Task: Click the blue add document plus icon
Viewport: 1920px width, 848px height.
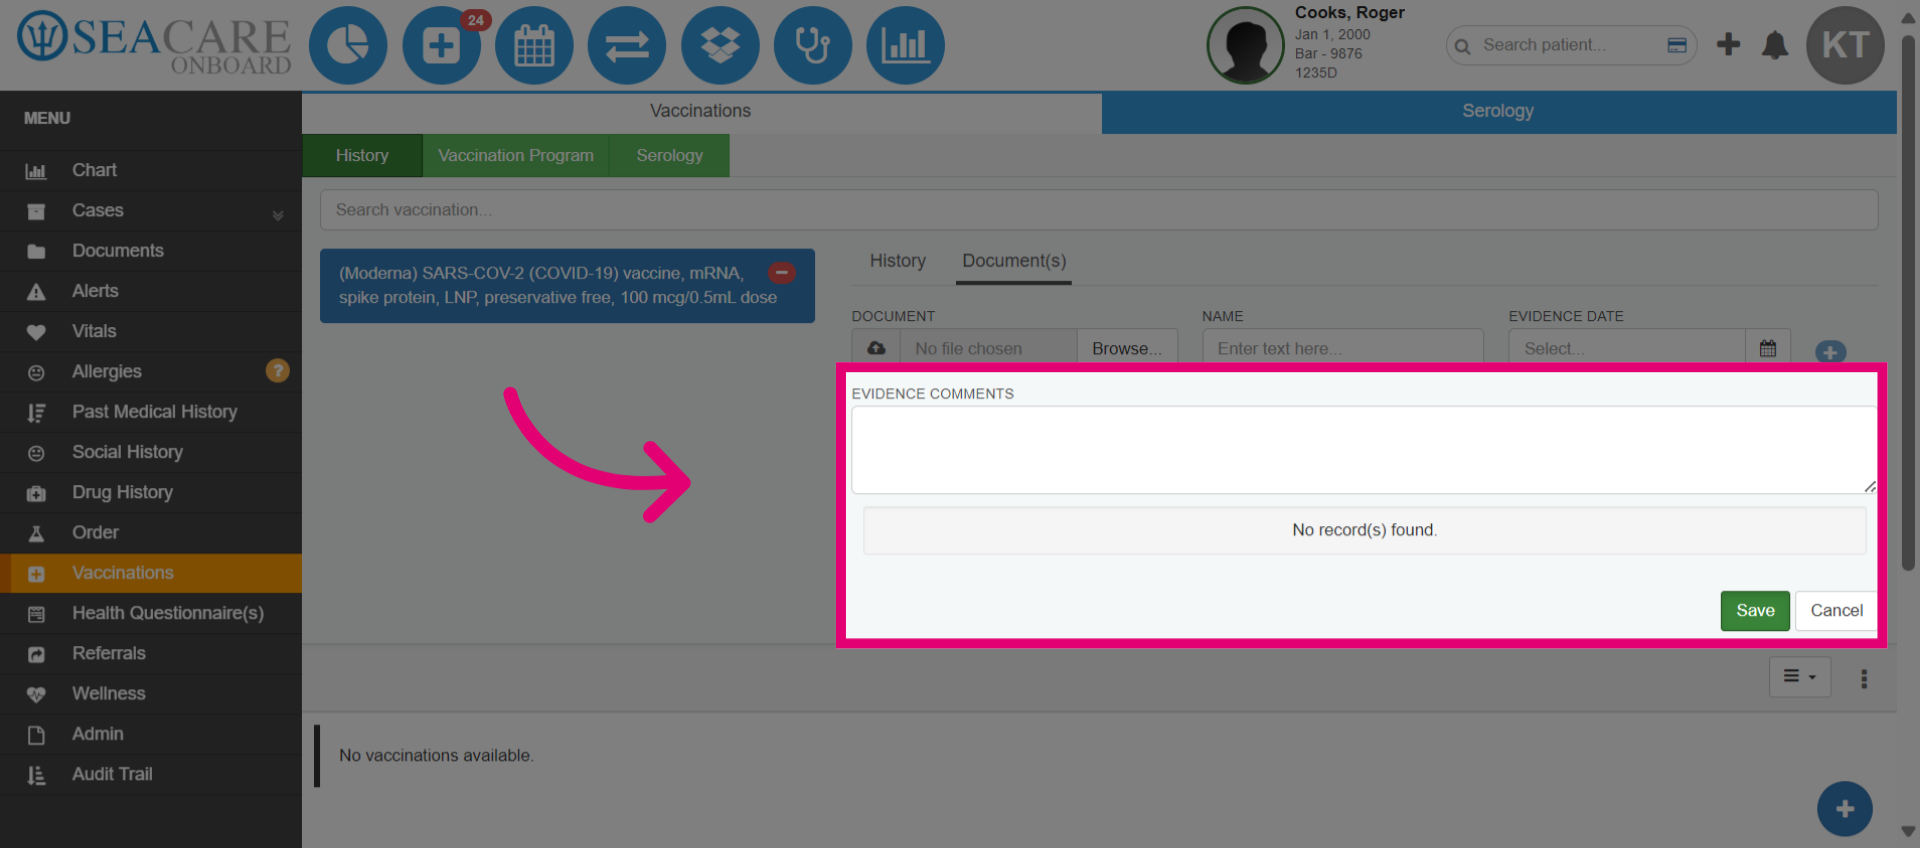Action: point(1830,352)
